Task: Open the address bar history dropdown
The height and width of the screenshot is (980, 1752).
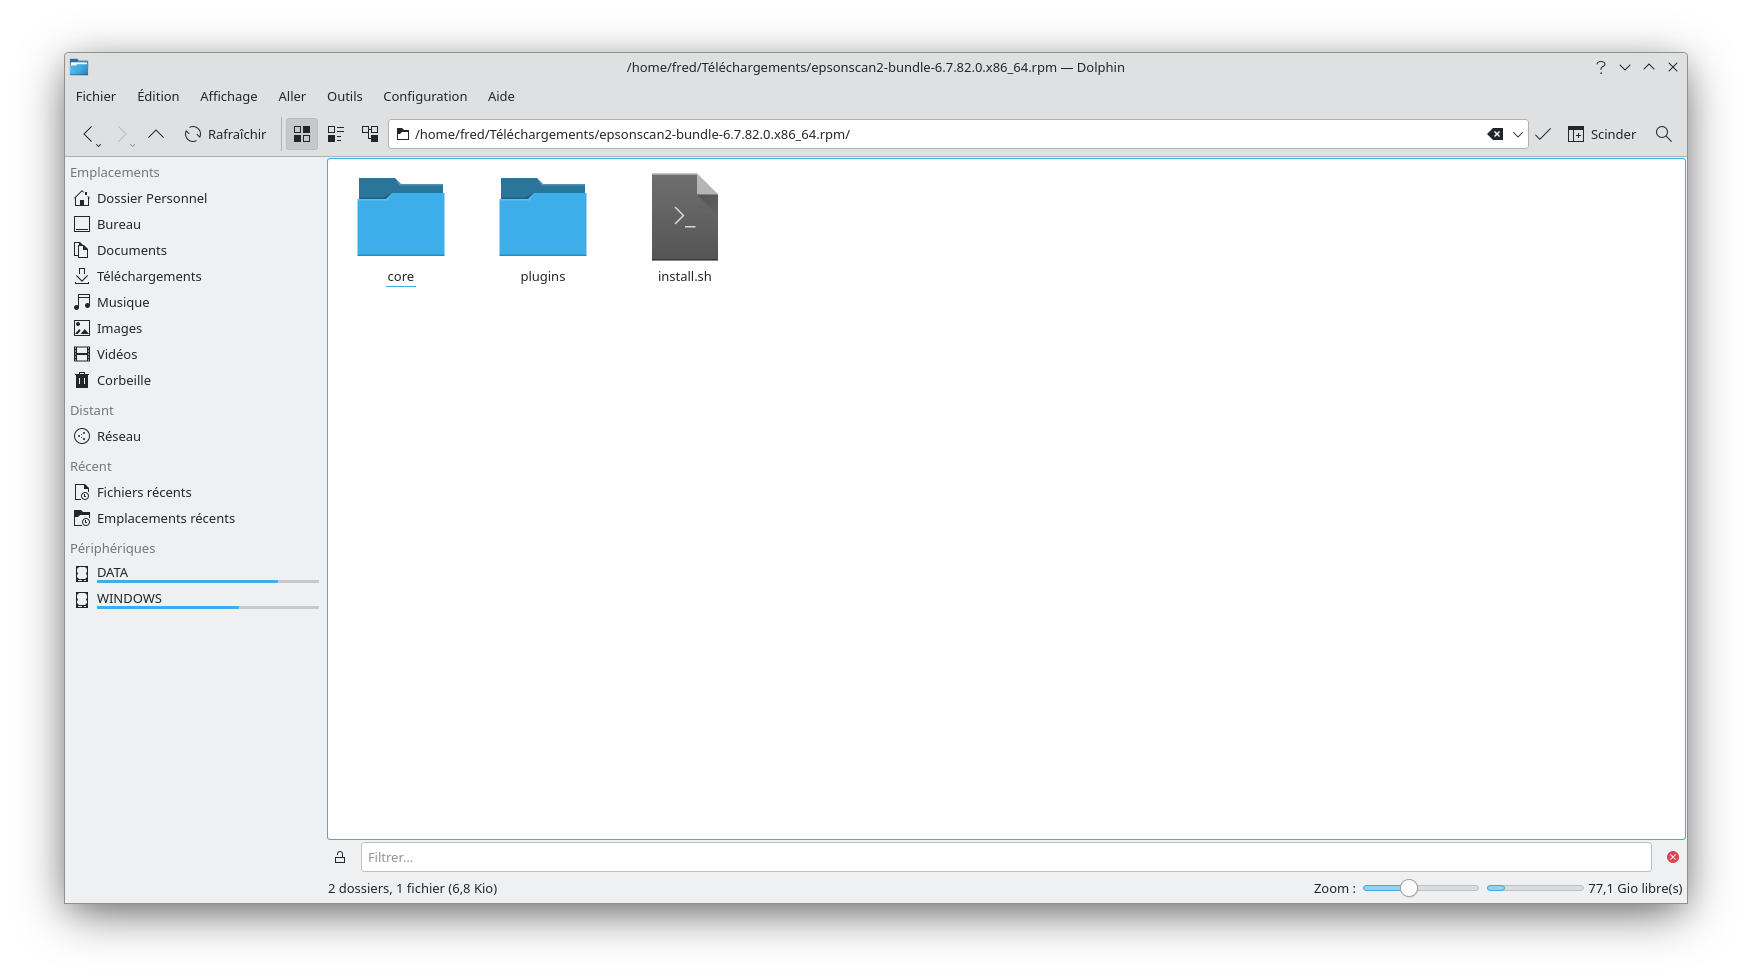Action: coord(1517,133)
